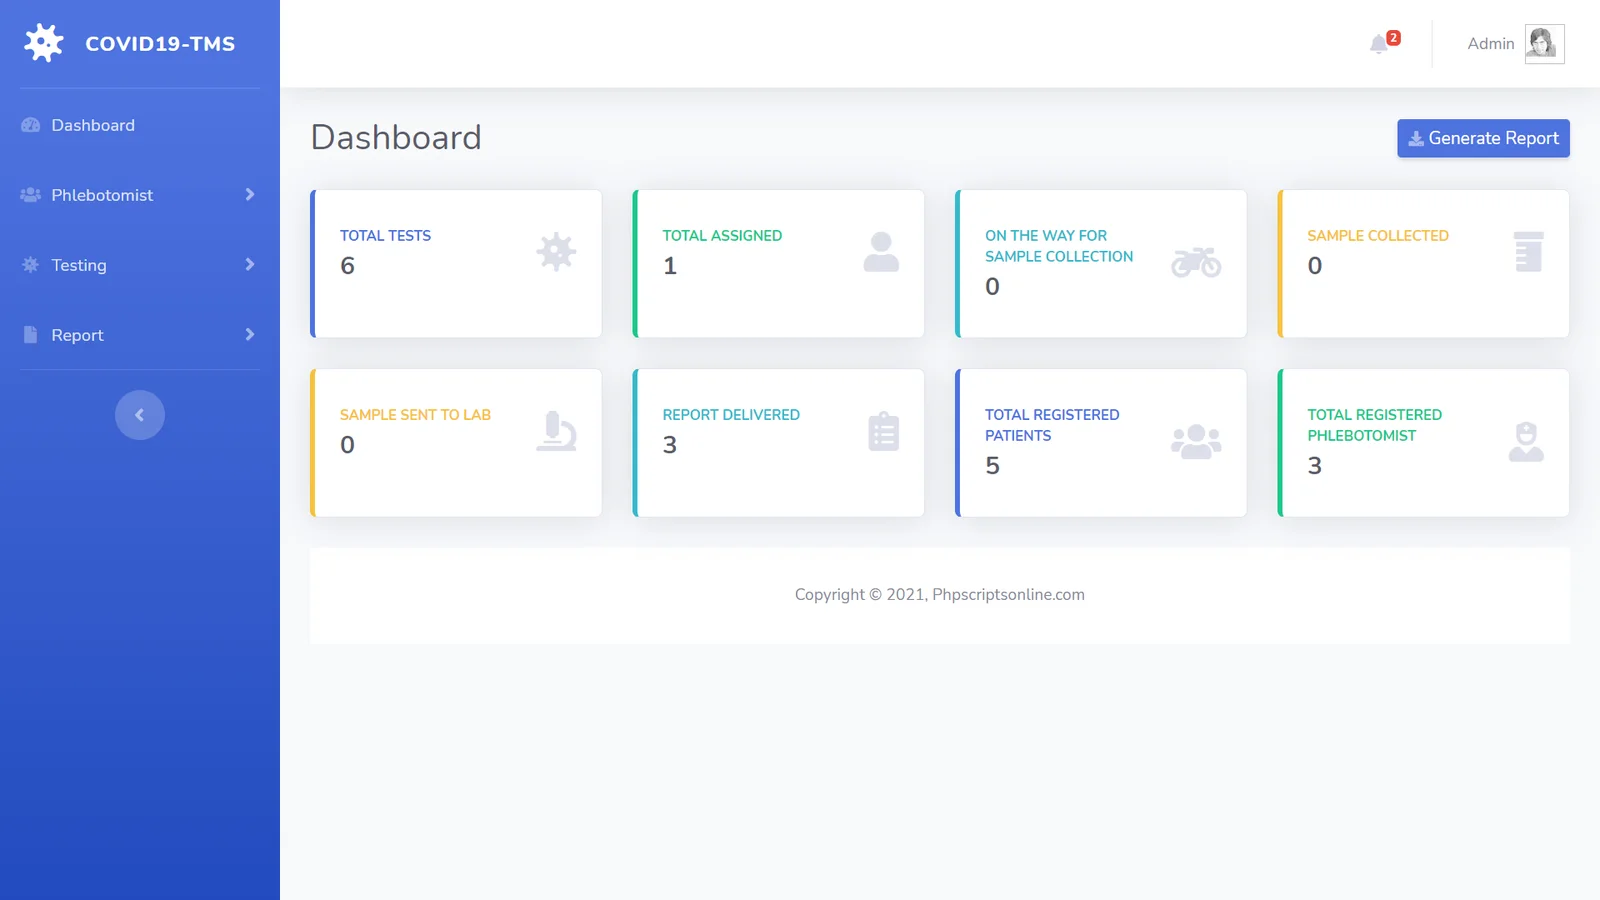Click the REPORT DELIVERED label
This screenshot has height=900, width=1600.
click(x=731, y=415)
